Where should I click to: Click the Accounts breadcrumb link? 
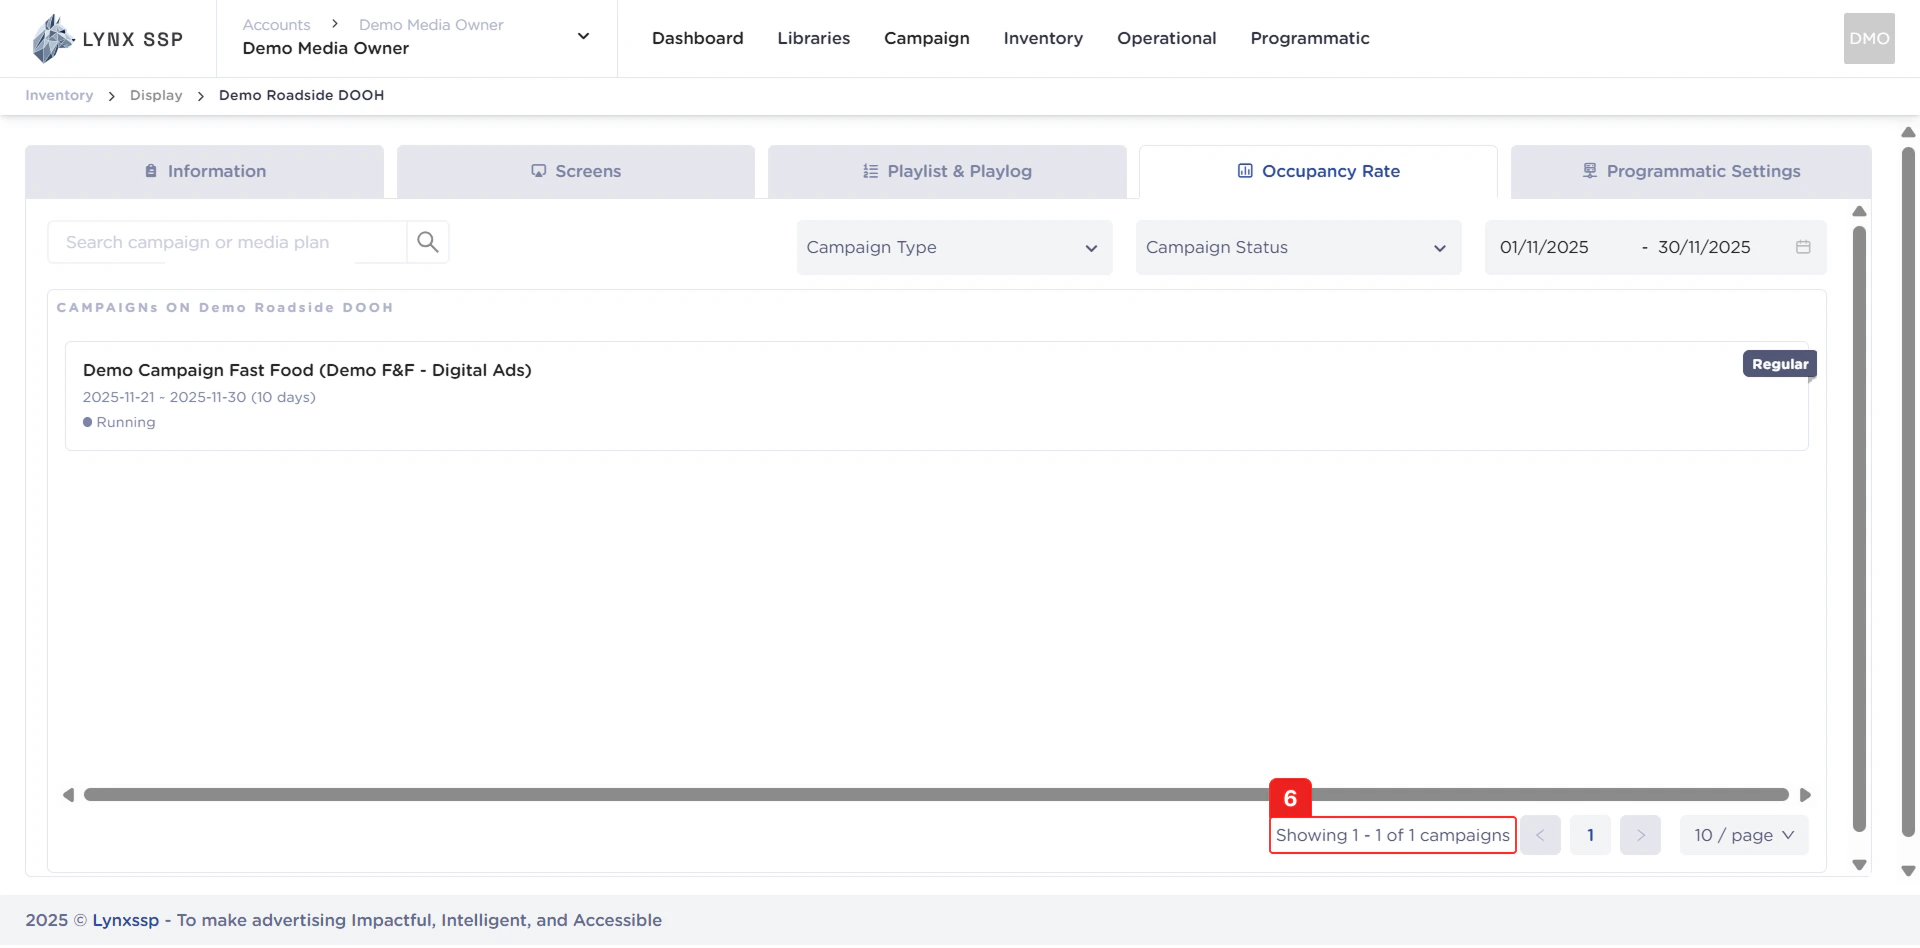point(276,24)
